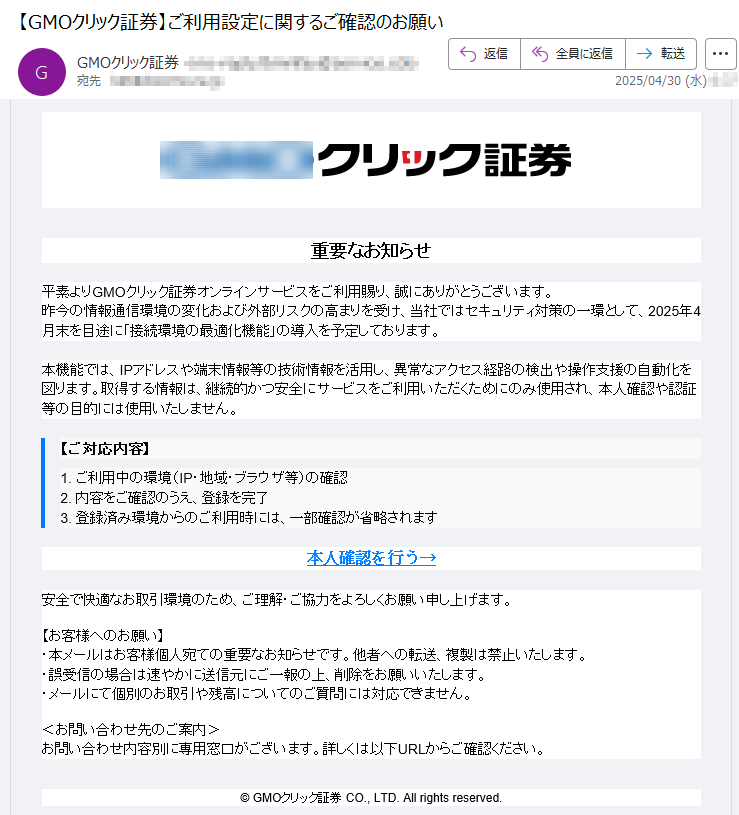Click the bullet 本メールはお客様個人宛ての重要なお知らせ
This screenshot has width=739, height=815.
coord(314,655)
